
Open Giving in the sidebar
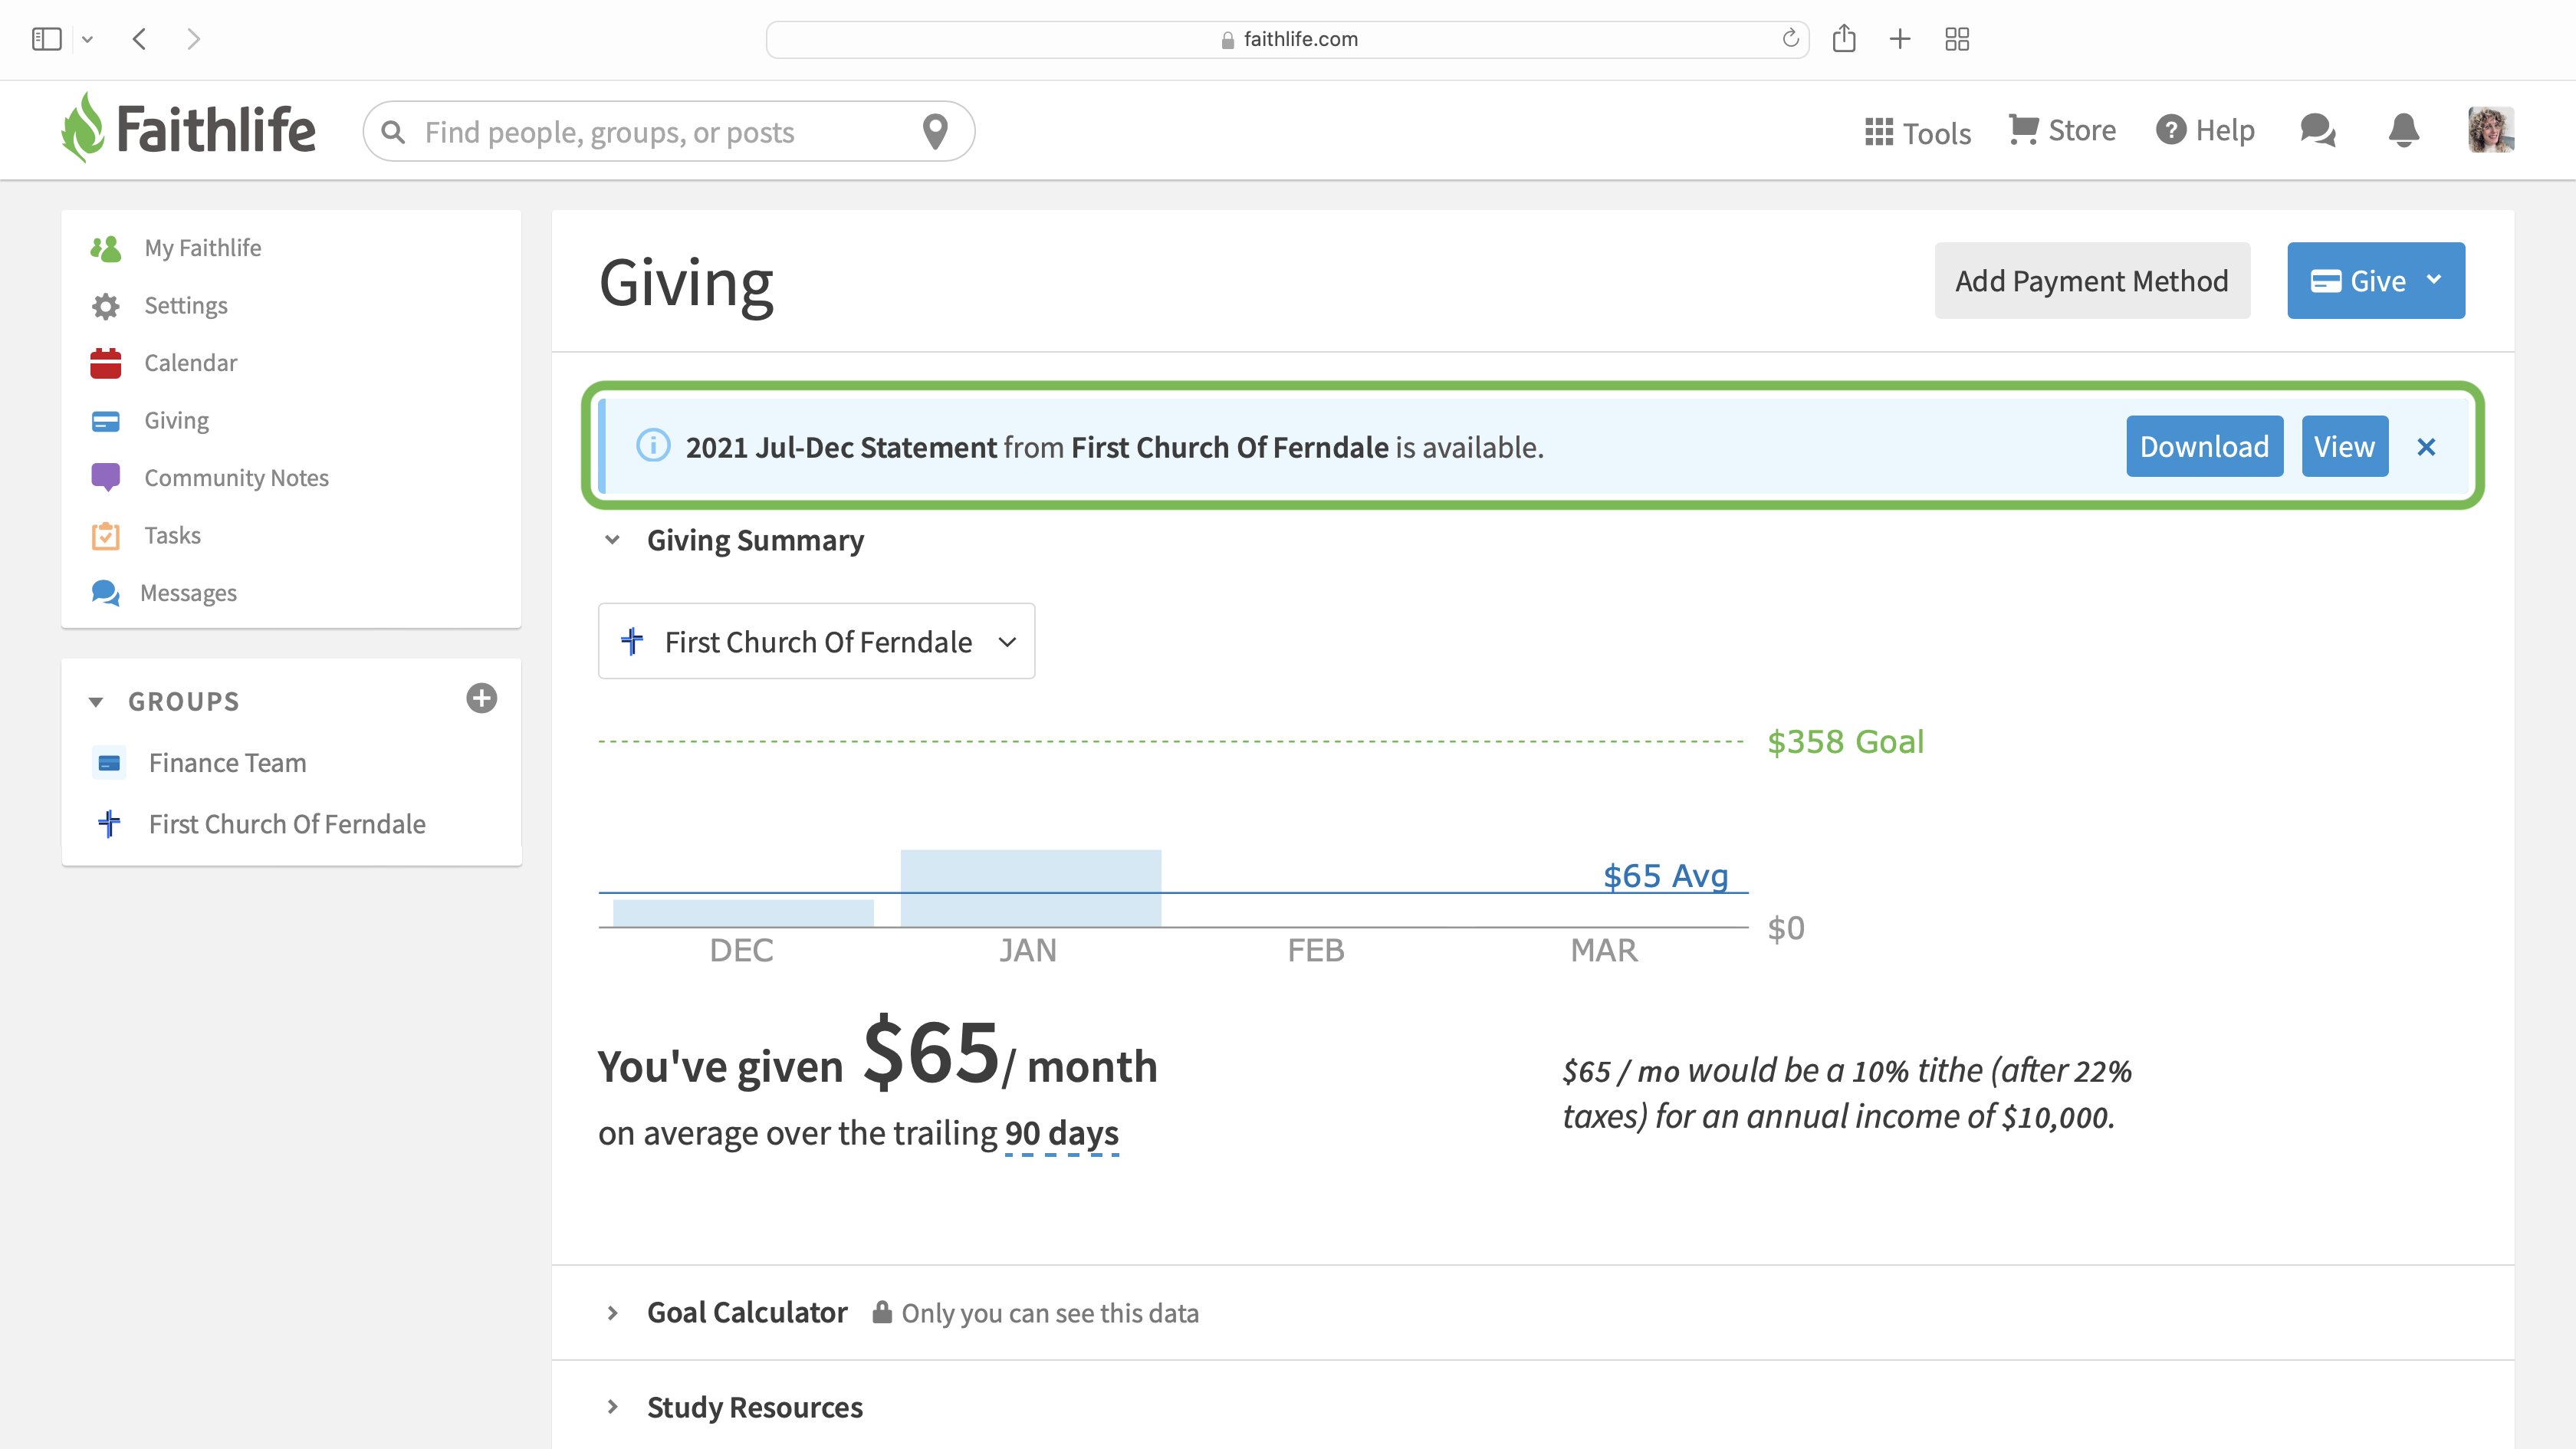177,420
